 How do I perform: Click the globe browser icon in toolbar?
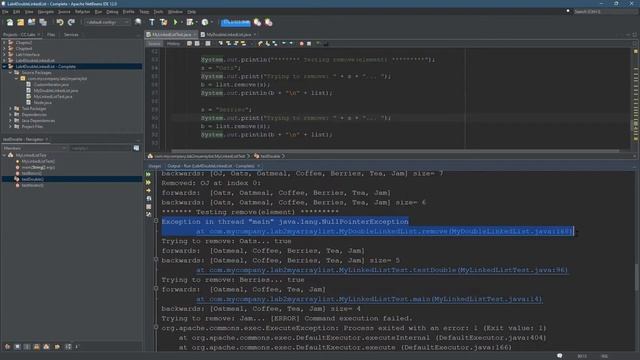click(x=138, y=22)
